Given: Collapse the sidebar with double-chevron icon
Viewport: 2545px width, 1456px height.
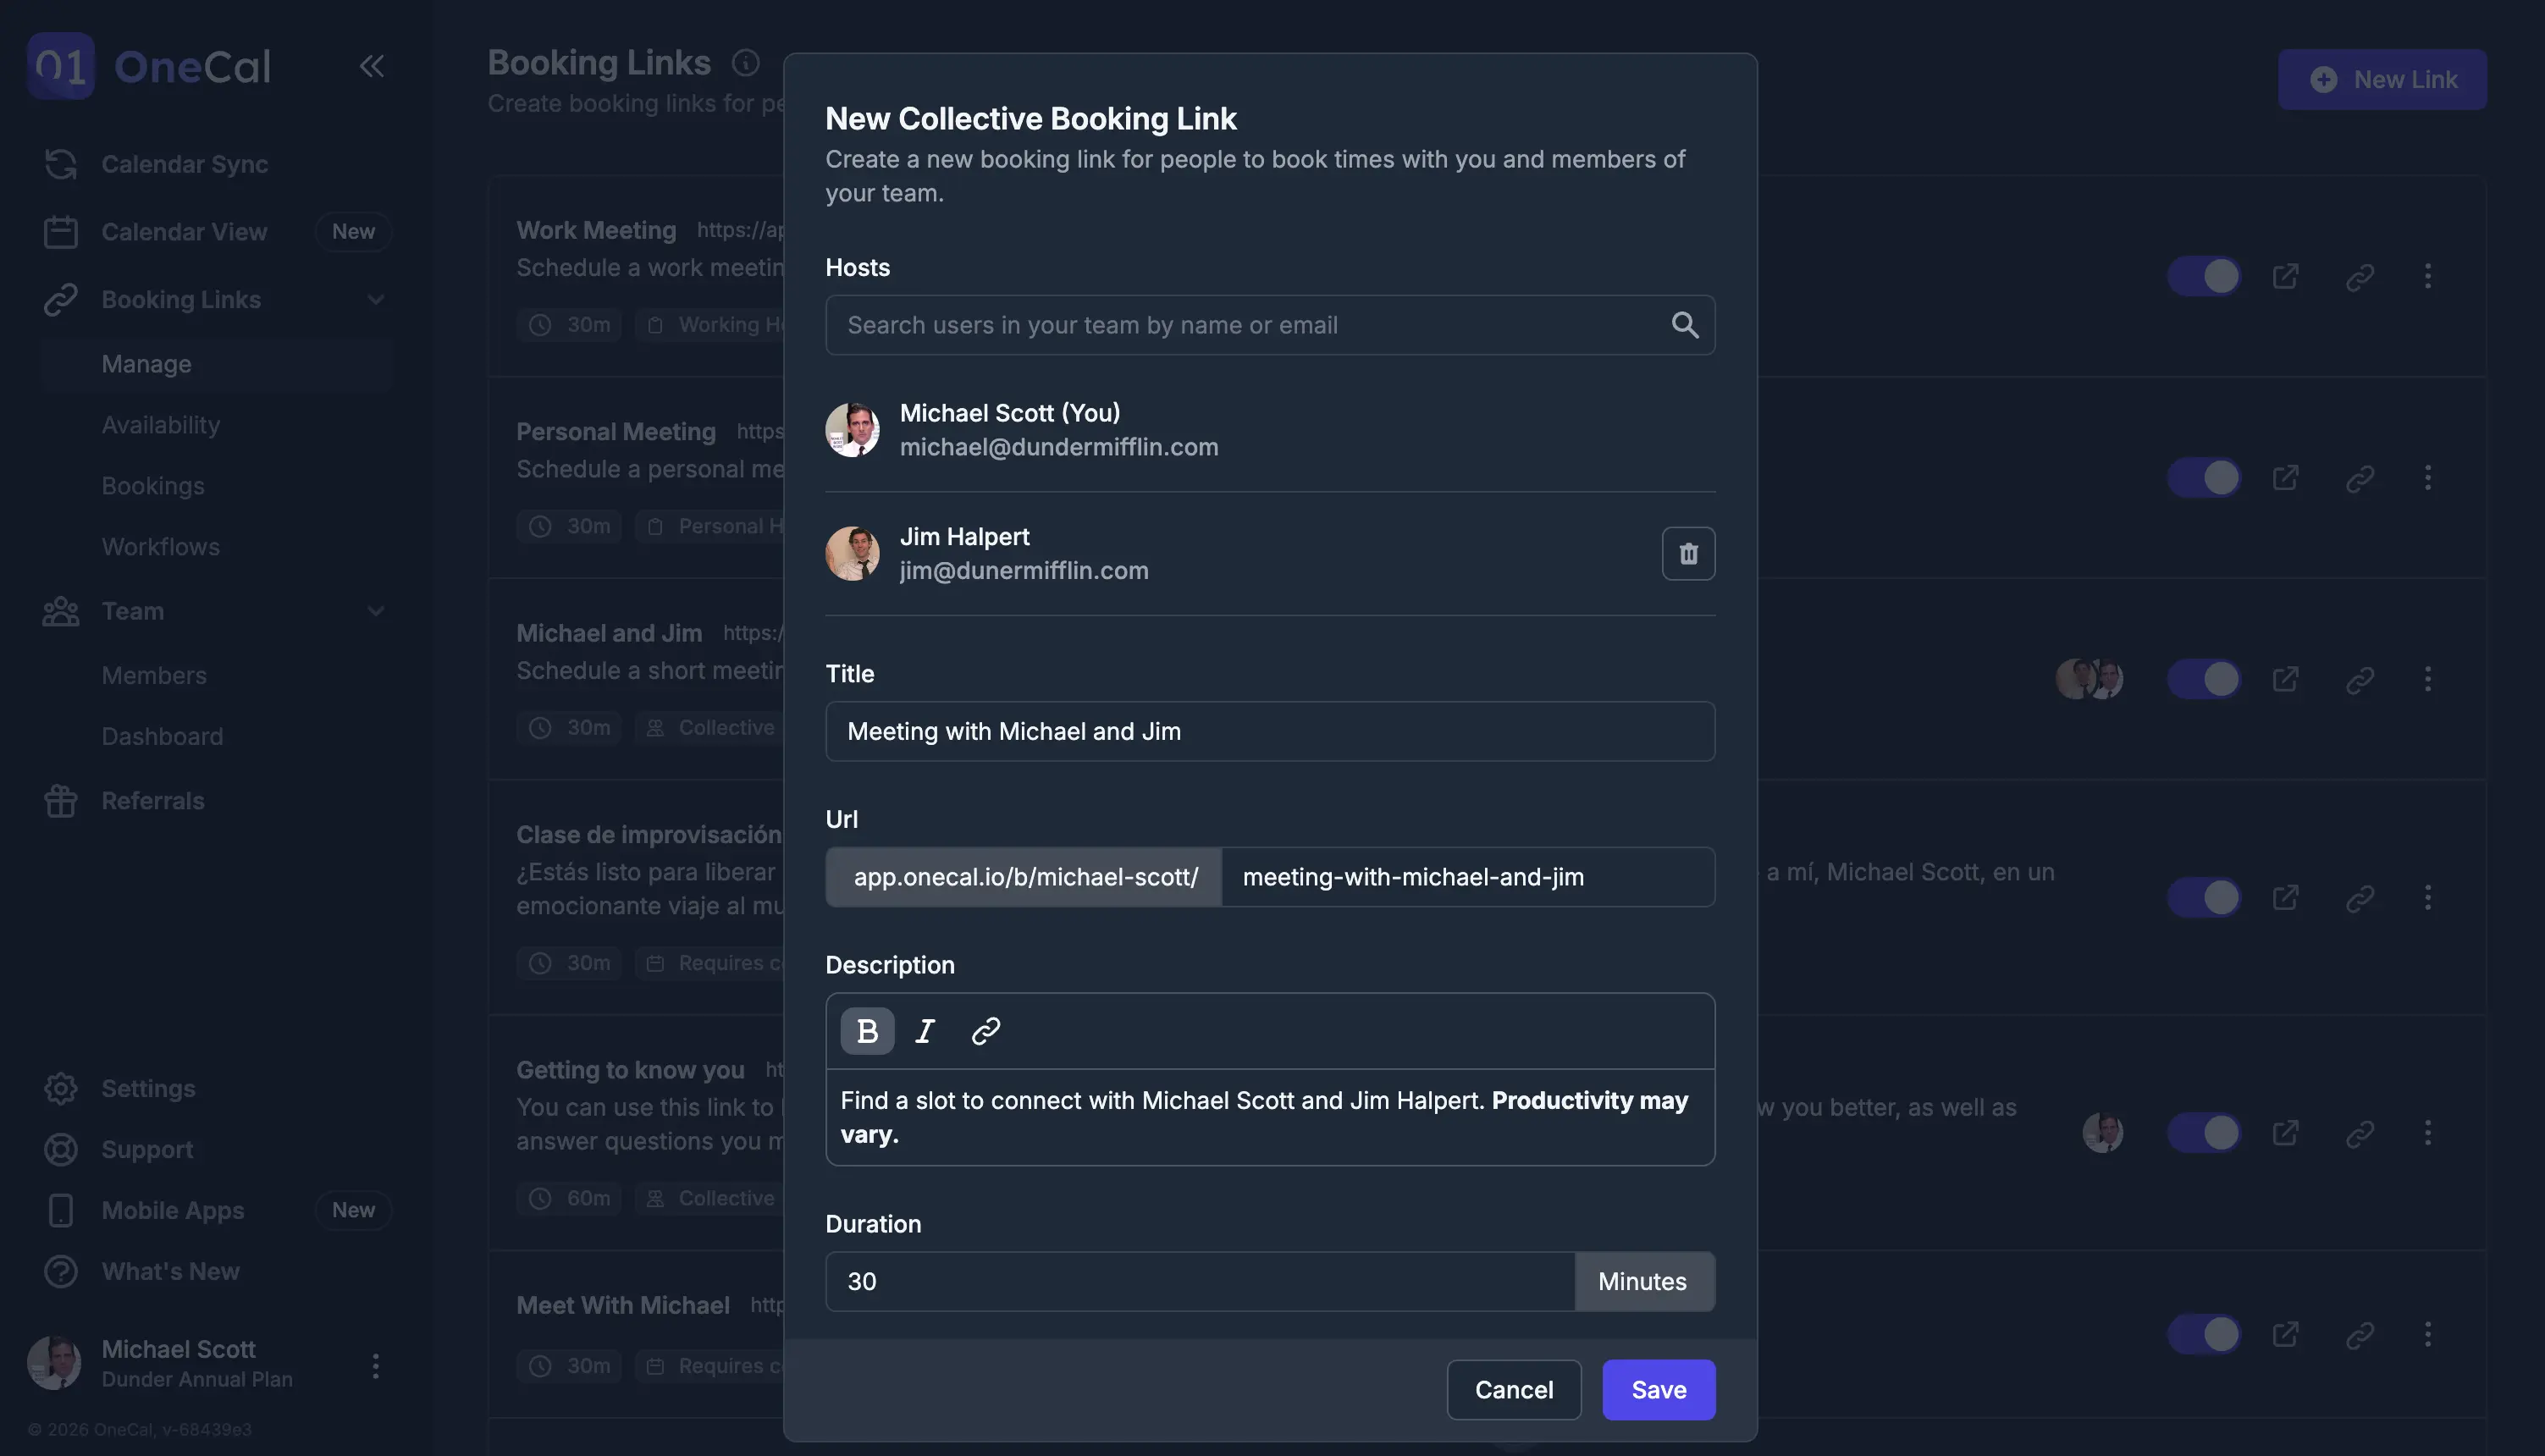Looking at the screenshot, I should tap(372, 66).
